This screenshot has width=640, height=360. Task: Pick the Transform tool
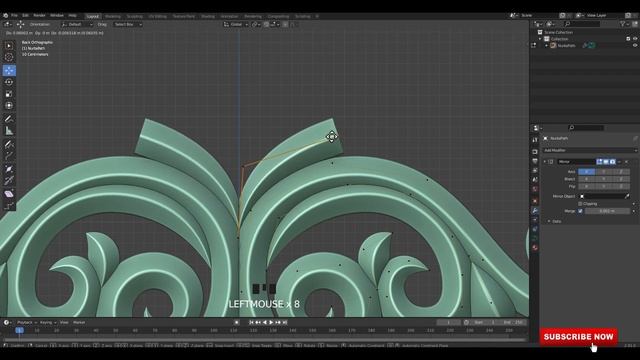tap(9, 106)
